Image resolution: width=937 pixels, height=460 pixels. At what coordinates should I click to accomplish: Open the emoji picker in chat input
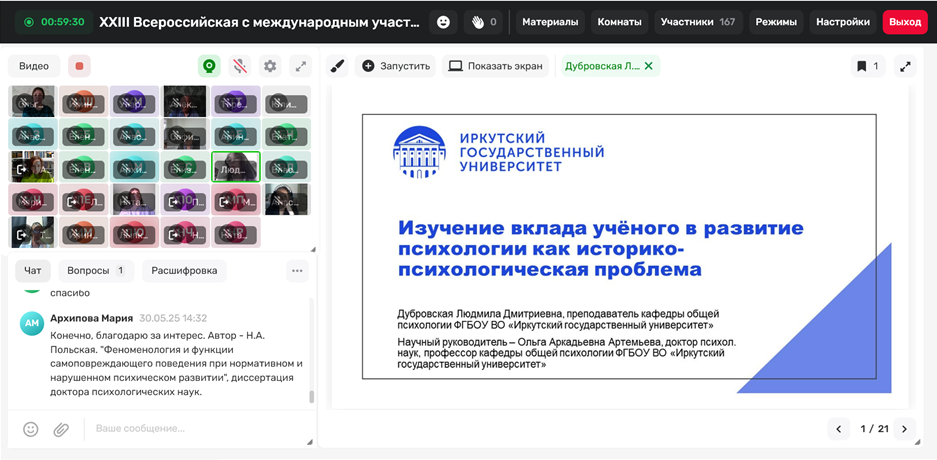[x=30, y=429]
